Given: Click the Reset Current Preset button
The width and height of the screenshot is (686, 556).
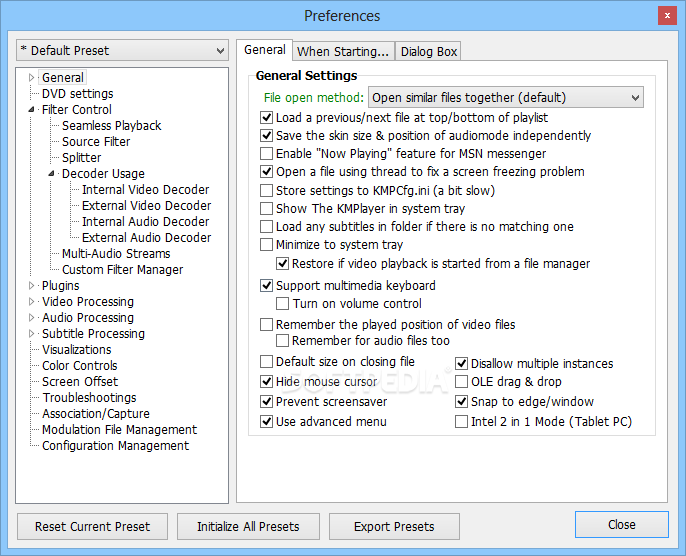Looking at the screenshot, I should [x=92, y=526].
